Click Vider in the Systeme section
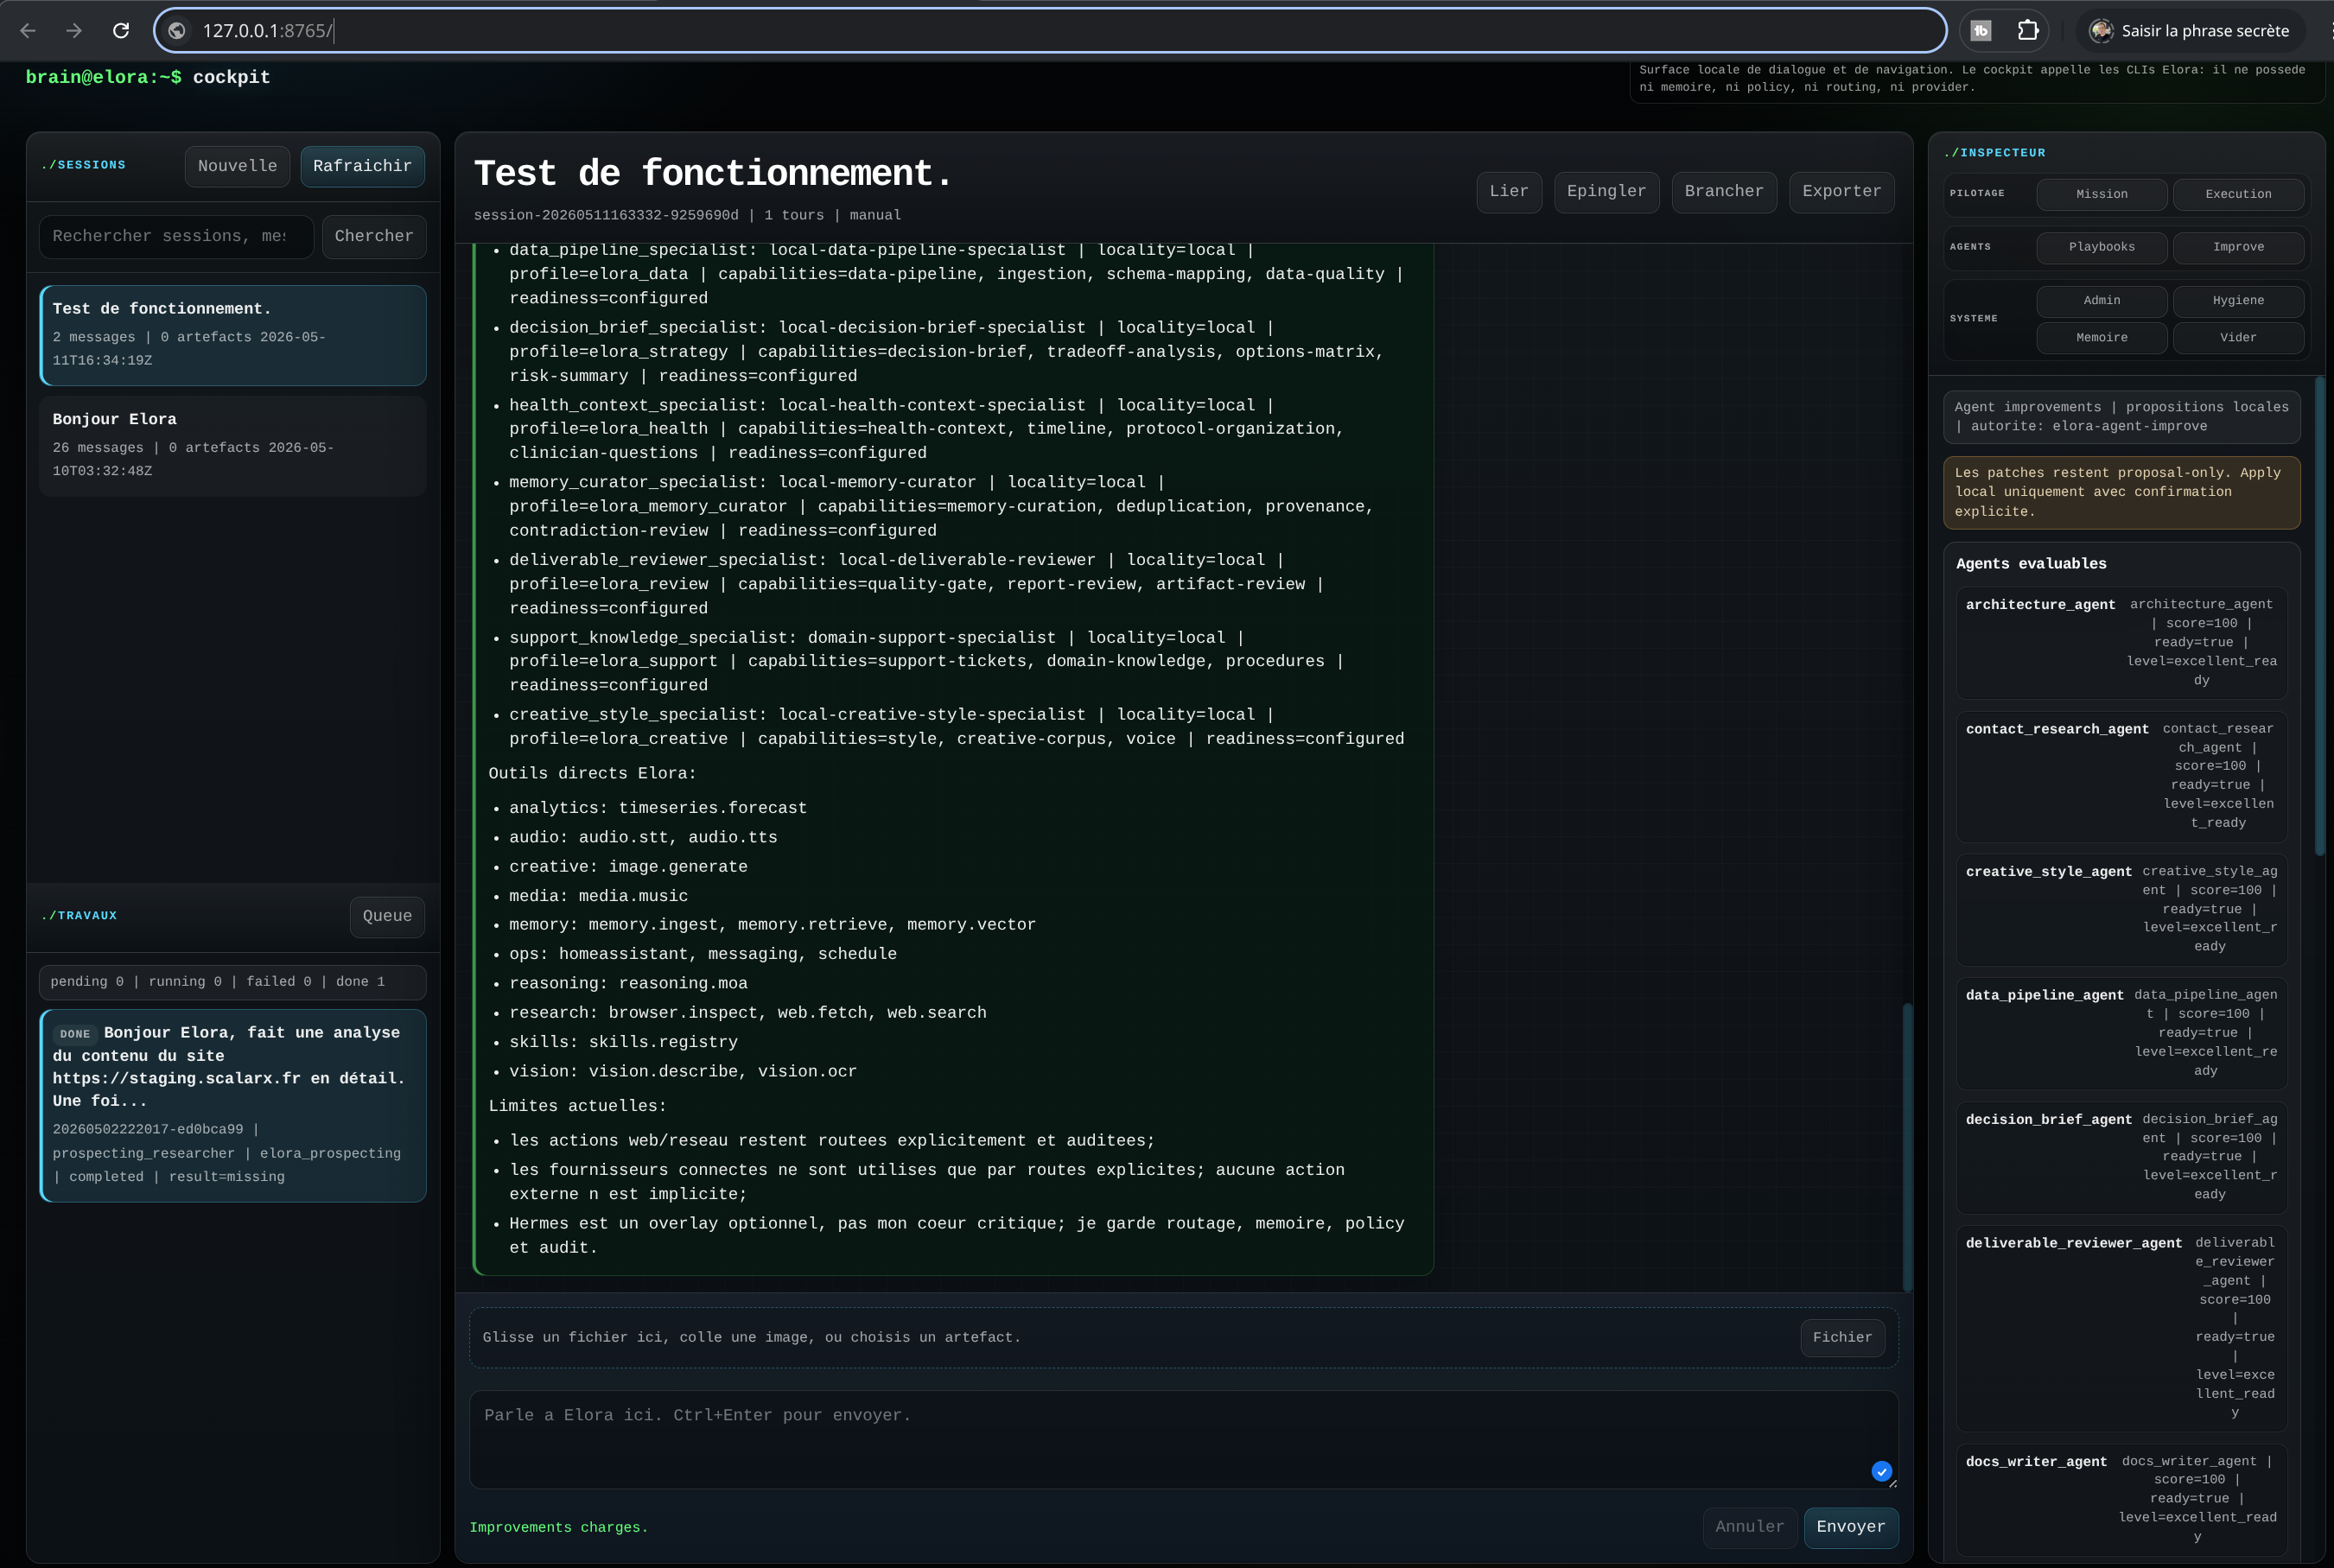 click(2238, 338)
